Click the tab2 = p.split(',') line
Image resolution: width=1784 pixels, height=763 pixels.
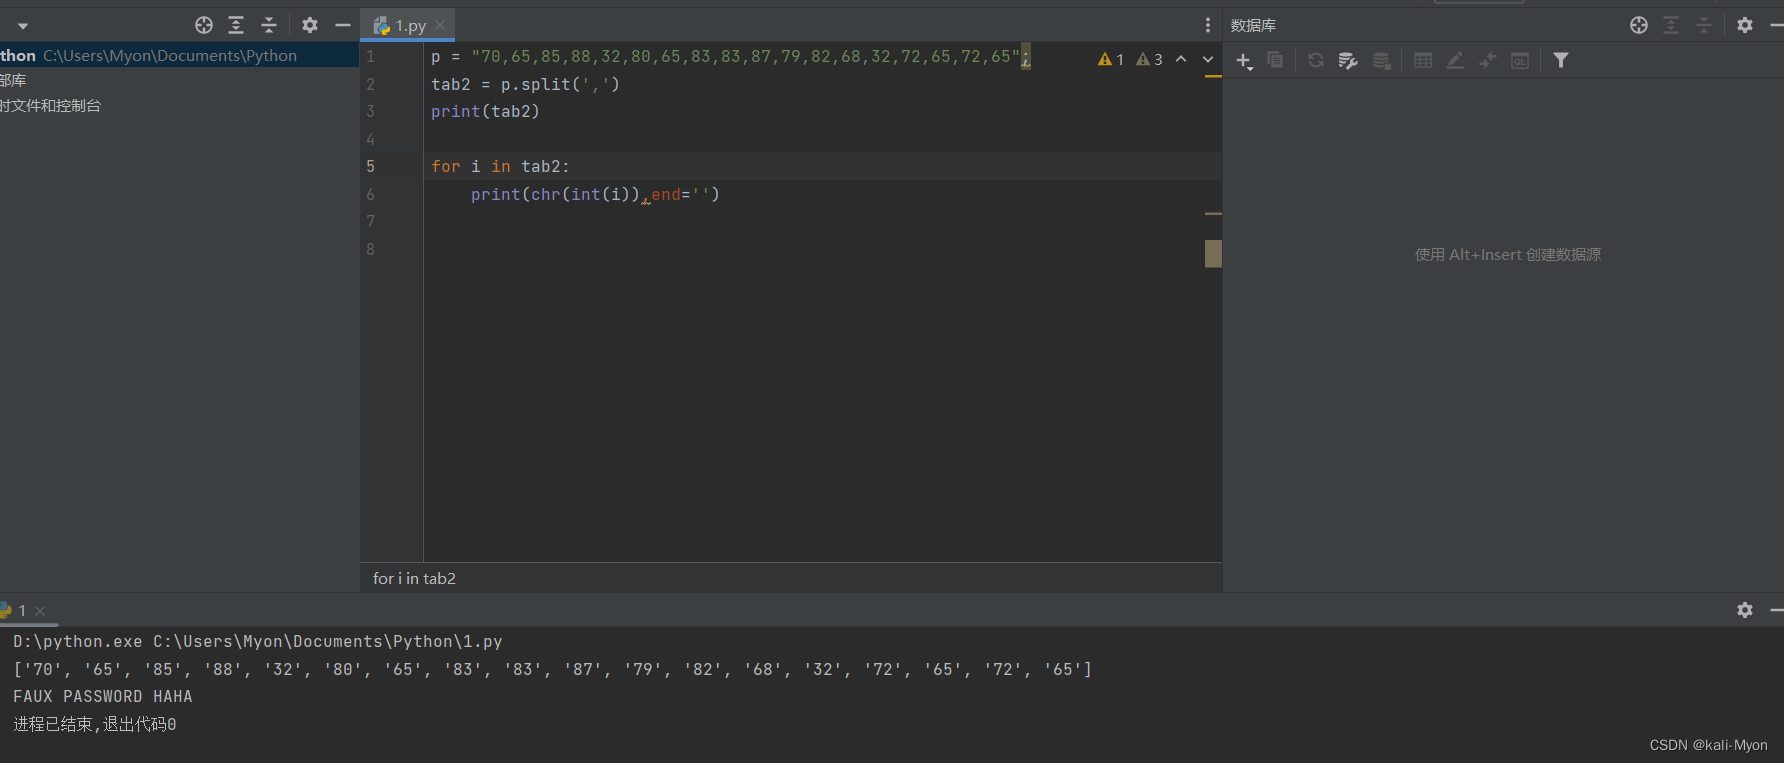pos(525,84)
